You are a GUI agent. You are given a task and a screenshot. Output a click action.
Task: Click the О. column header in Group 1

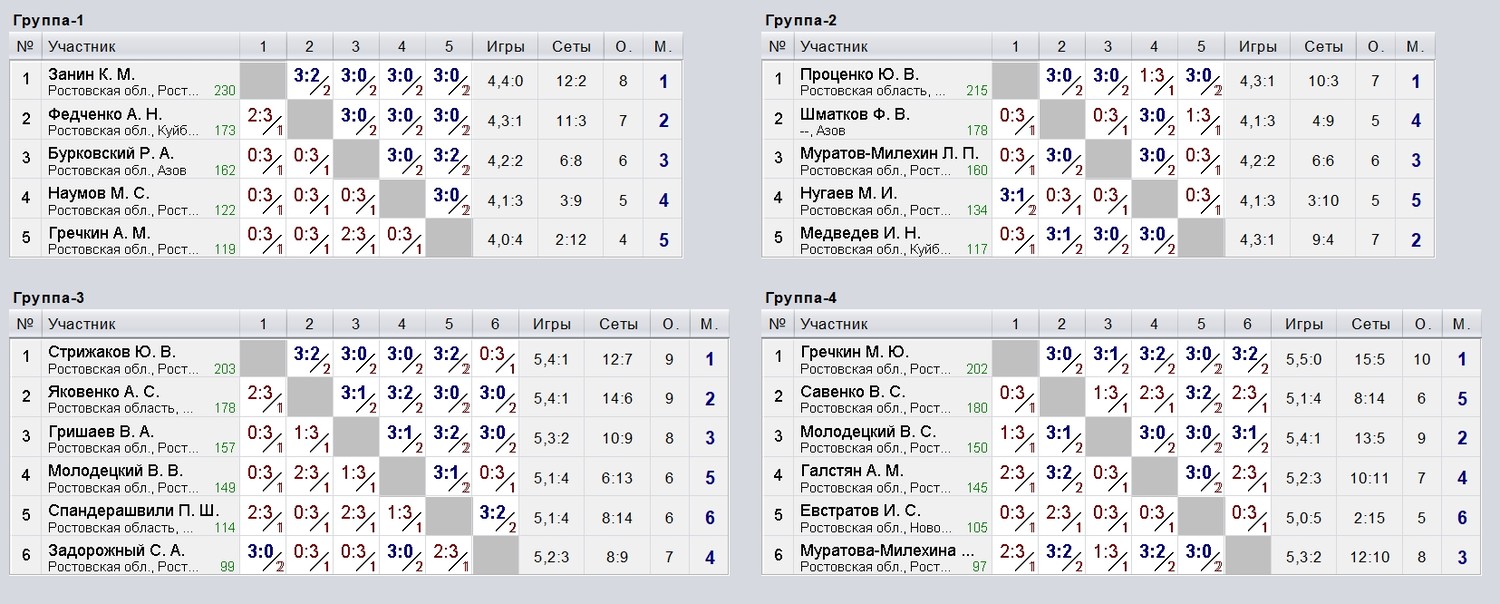[x=623, y=46]
